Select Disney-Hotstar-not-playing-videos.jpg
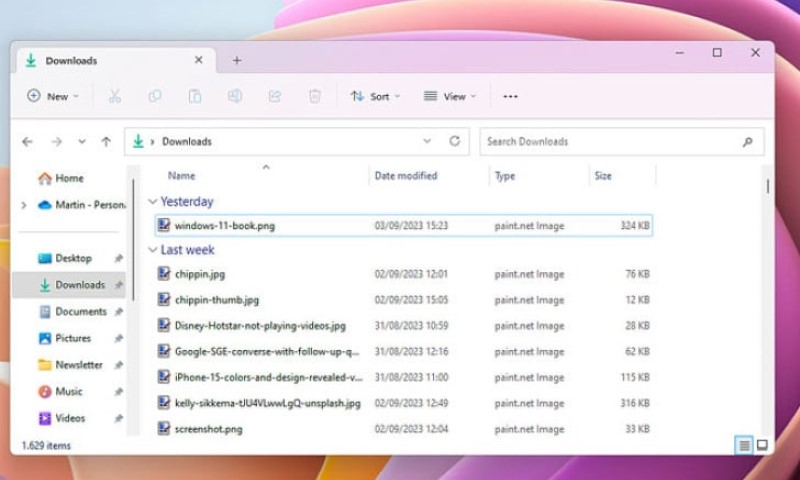Screen dimensions: 800x480 tap(403, 325)
